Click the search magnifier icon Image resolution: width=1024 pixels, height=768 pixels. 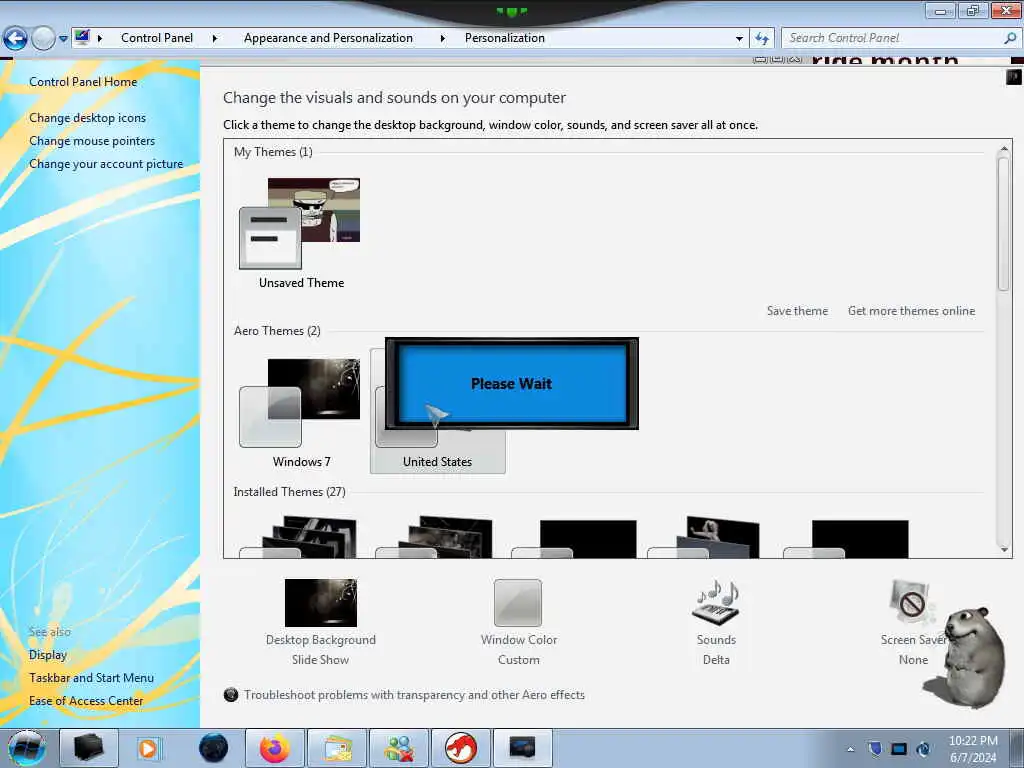pyautogui.click(x=1010, y=38)
